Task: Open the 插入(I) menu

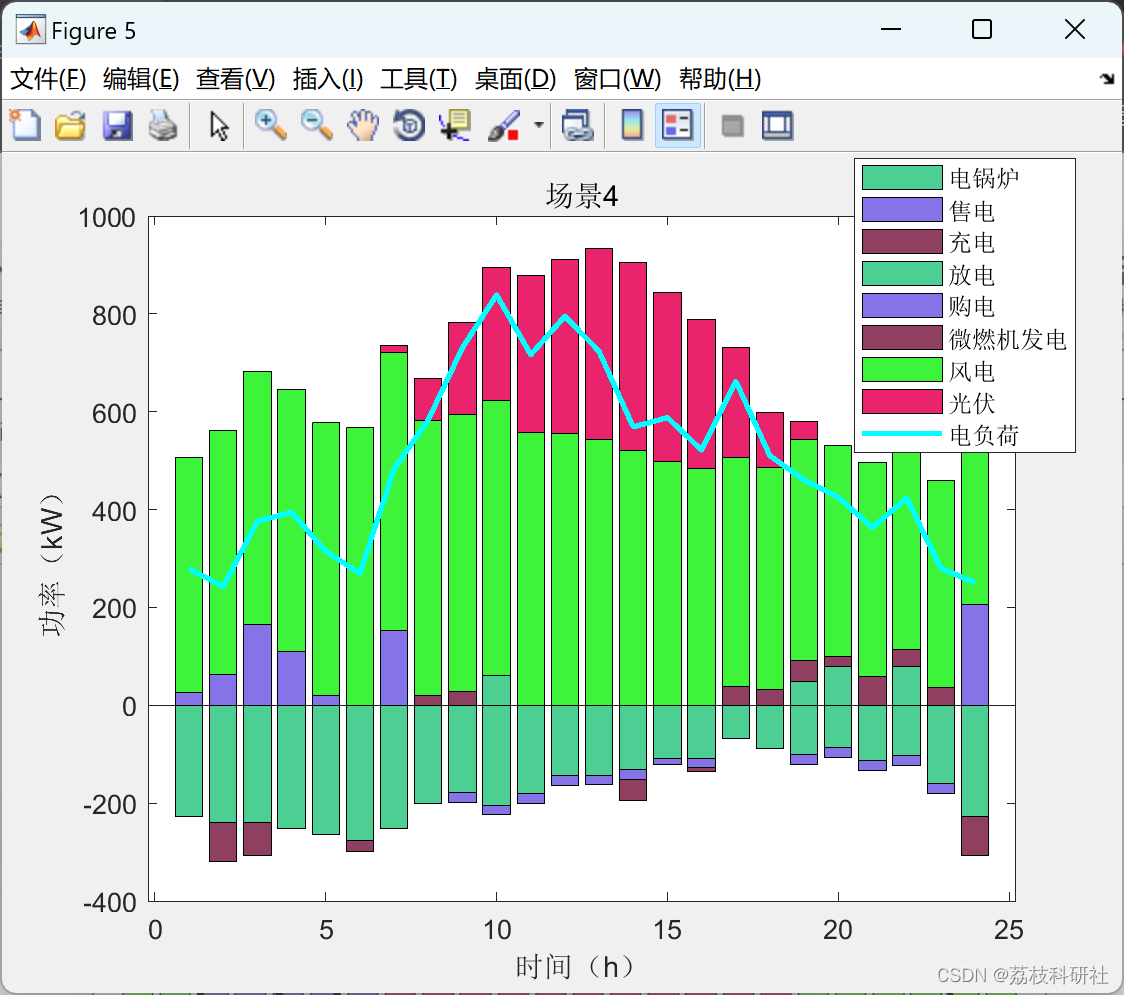Action: pyautogui.click(x=328, y=79)
